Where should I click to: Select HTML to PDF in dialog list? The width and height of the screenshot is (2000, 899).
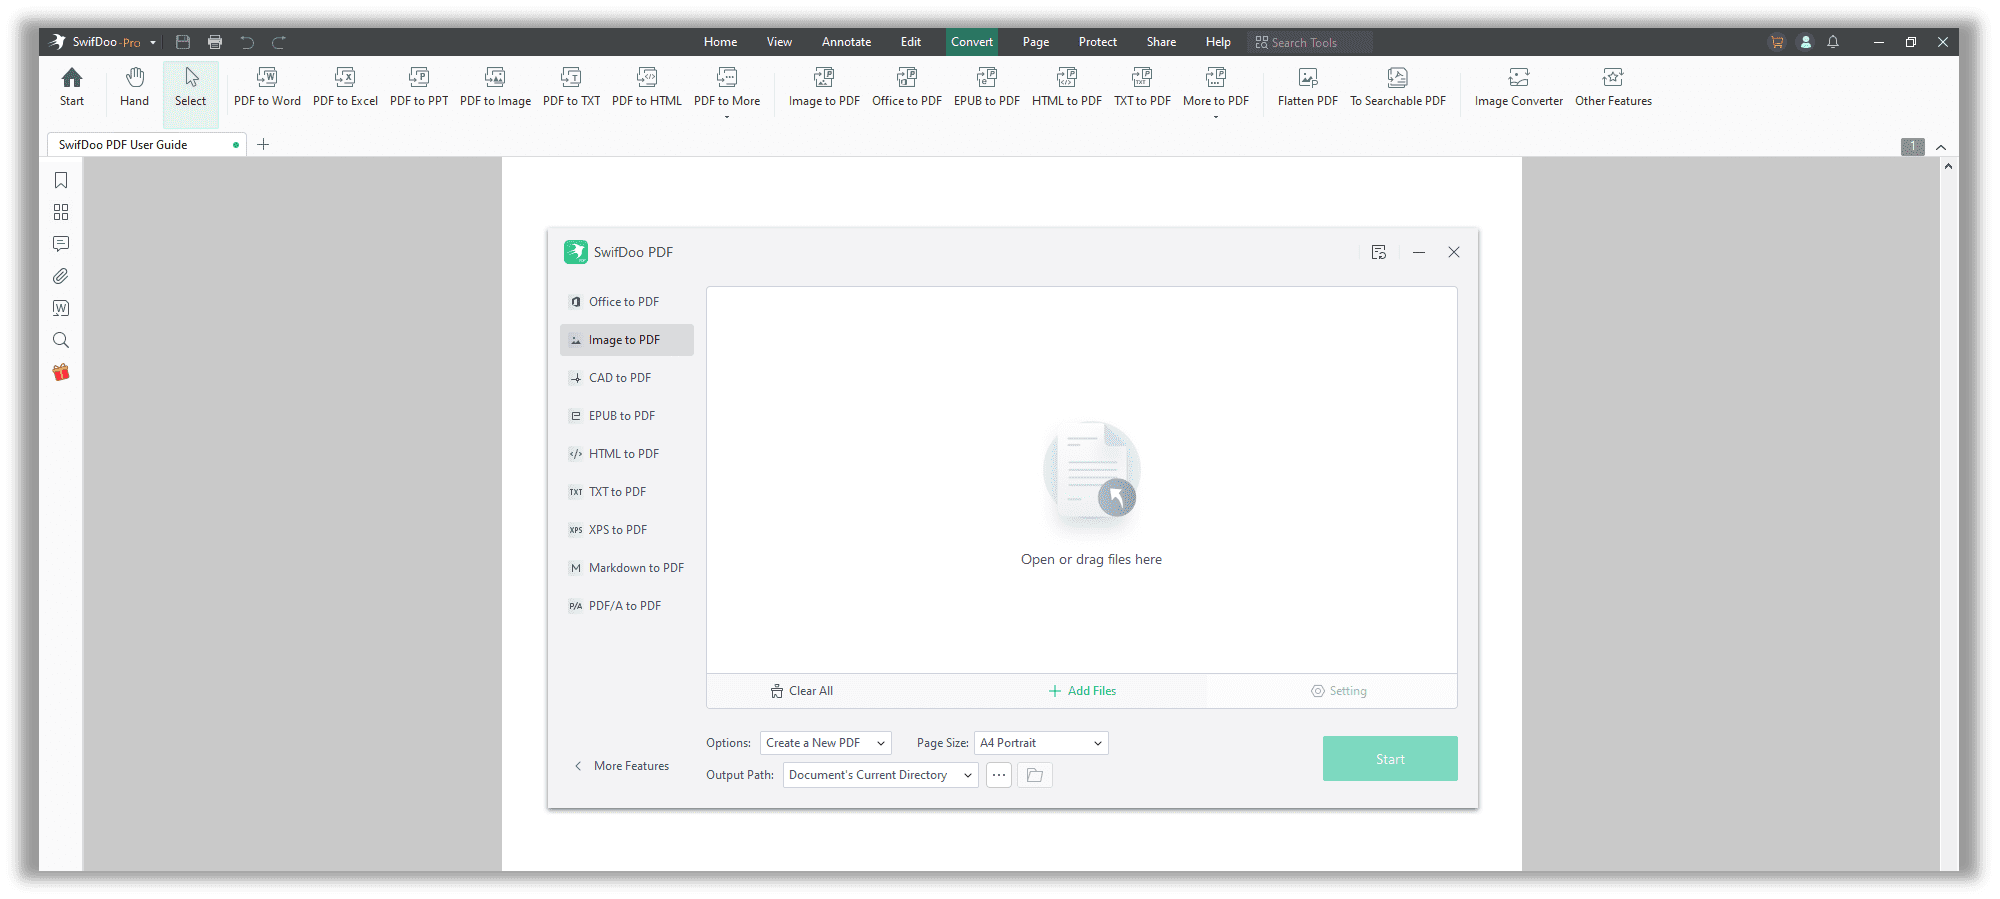point(626,454)
